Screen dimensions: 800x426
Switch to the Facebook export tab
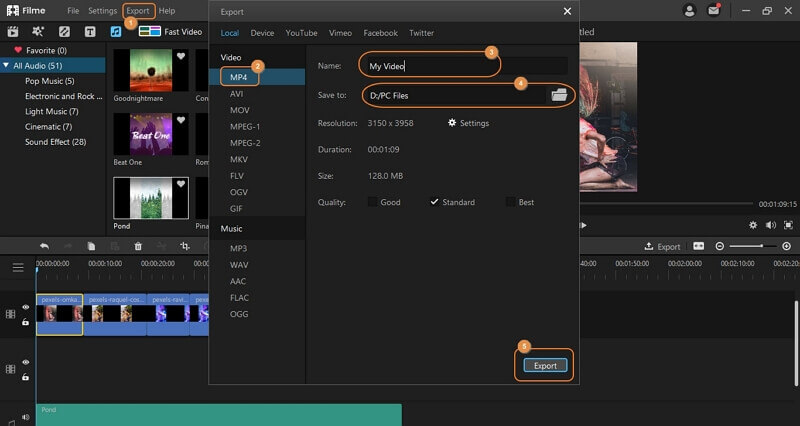381,33
